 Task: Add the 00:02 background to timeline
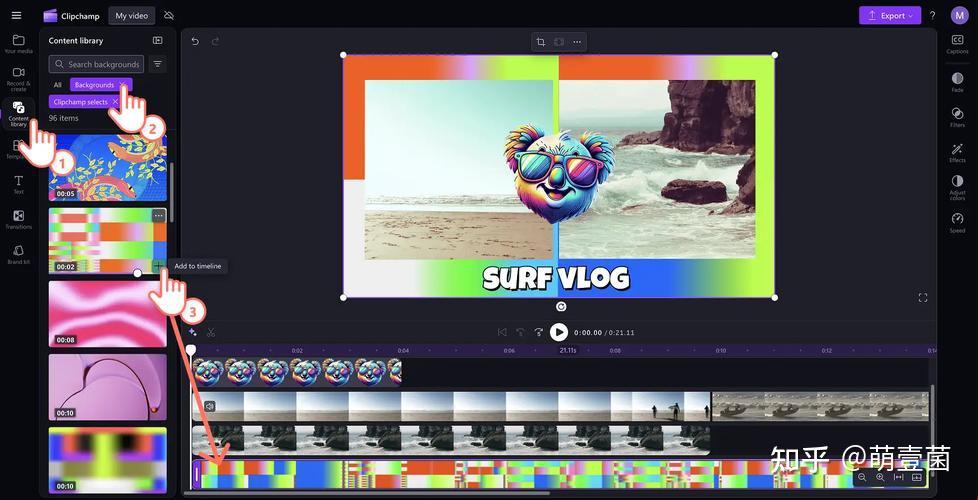(158, 266)
